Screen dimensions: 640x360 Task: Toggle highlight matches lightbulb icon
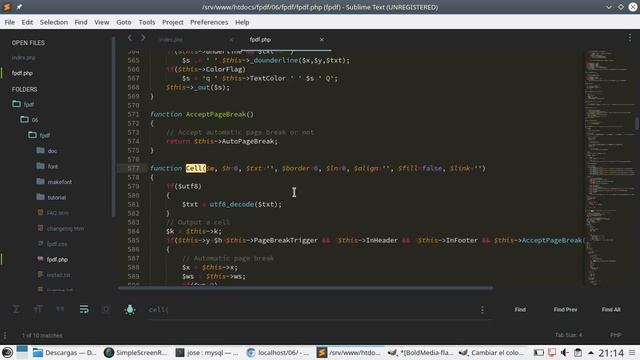coord(130,309)
